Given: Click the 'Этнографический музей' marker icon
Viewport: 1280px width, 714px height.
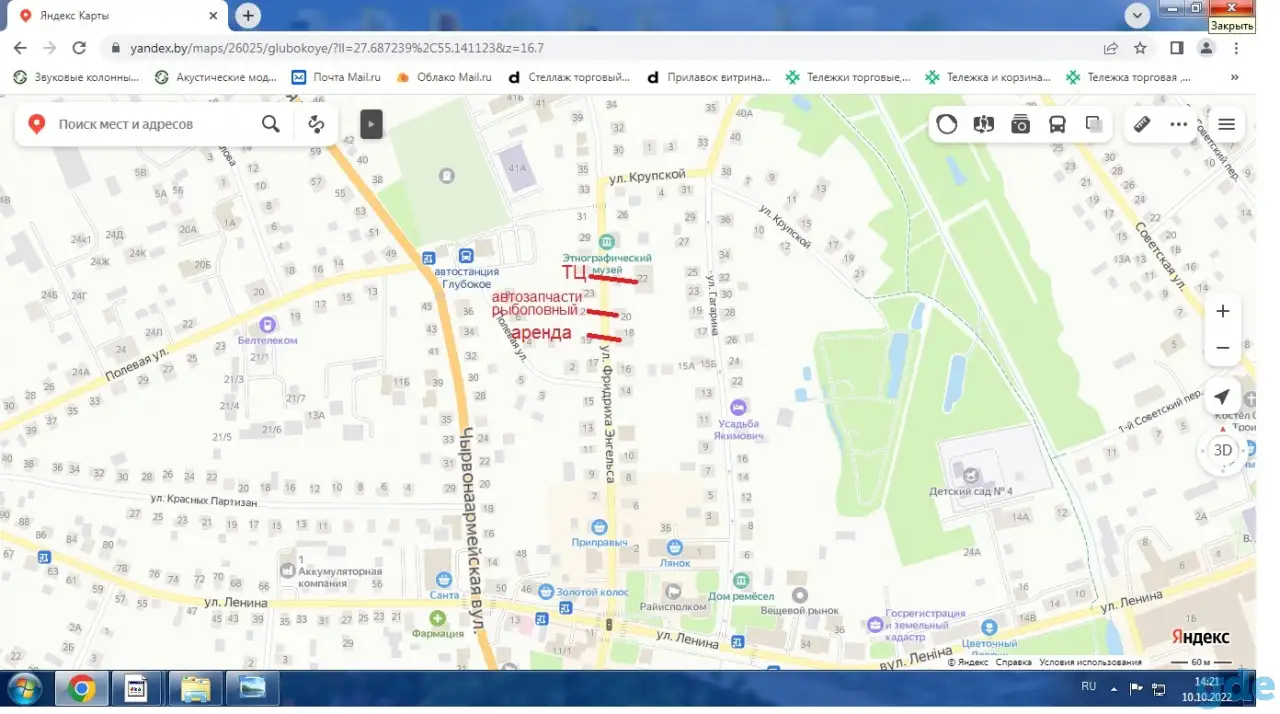Looking at the screenshot, I should click(606, 241).
